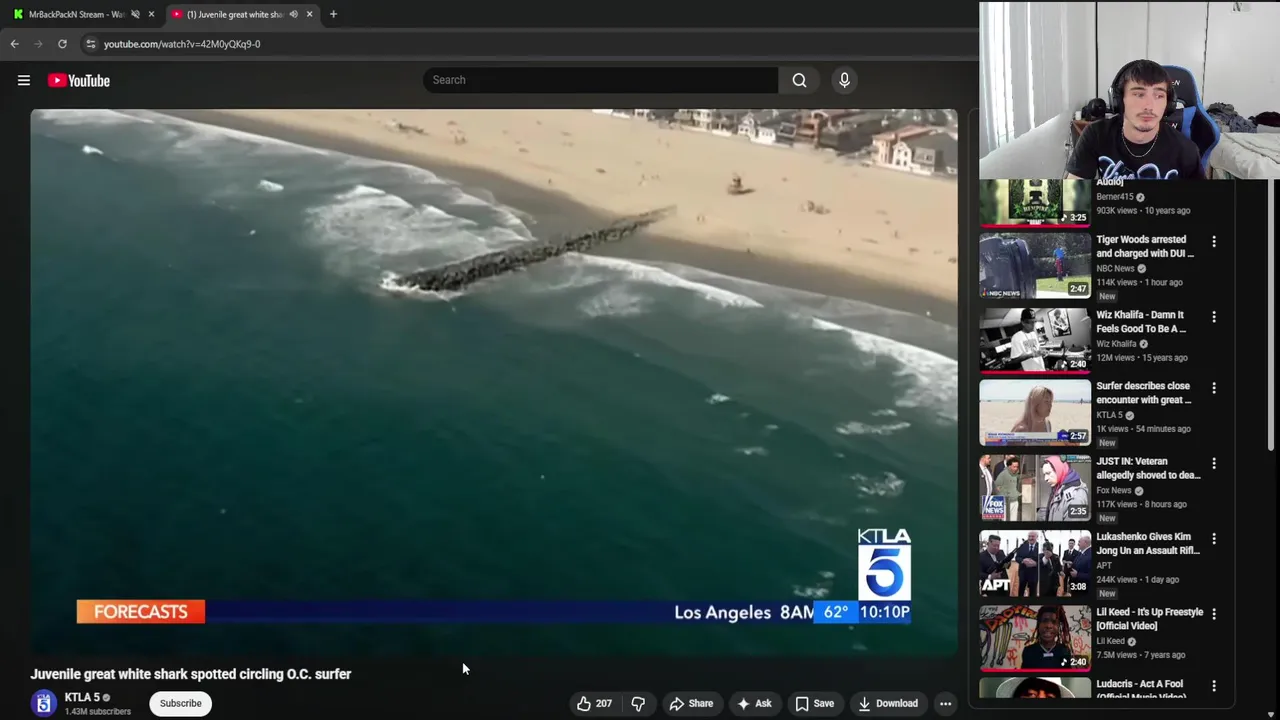
Task: Open the JUST IN: Veteran thumbnail
Action: click(1035, 487)
